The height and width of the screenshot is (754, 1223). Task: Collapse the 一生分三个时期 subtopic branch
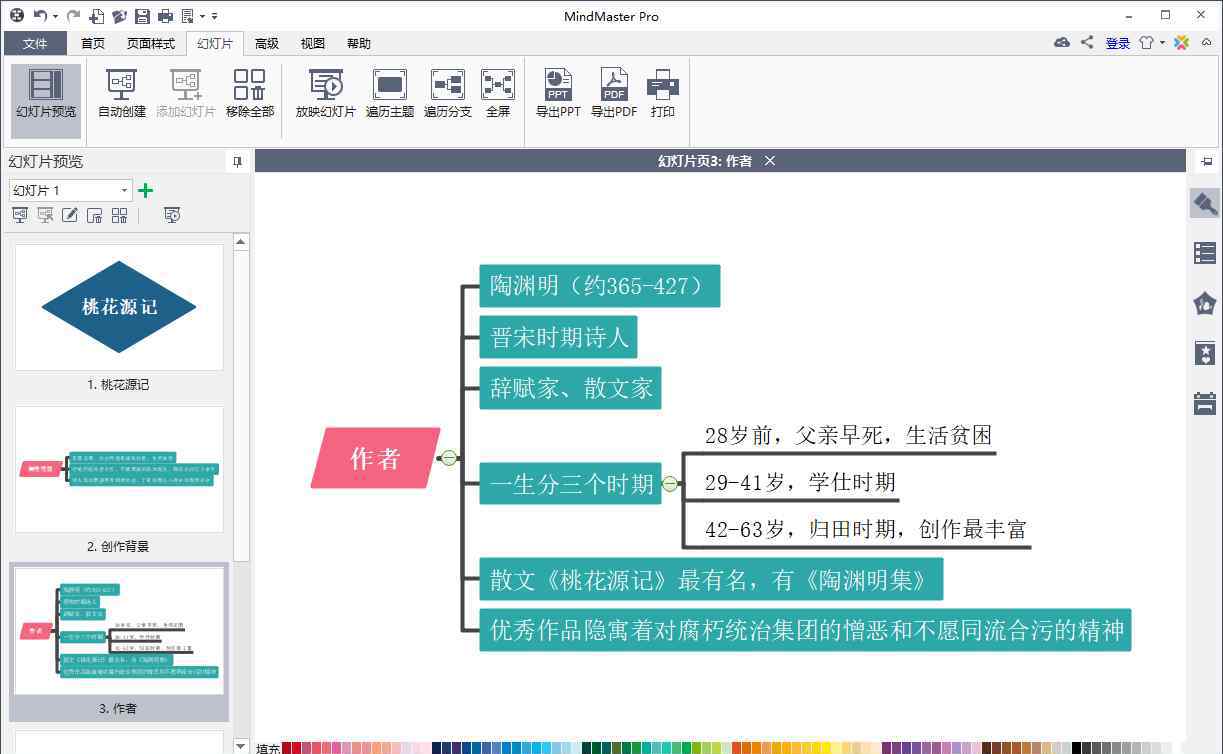tap(669, 484)
